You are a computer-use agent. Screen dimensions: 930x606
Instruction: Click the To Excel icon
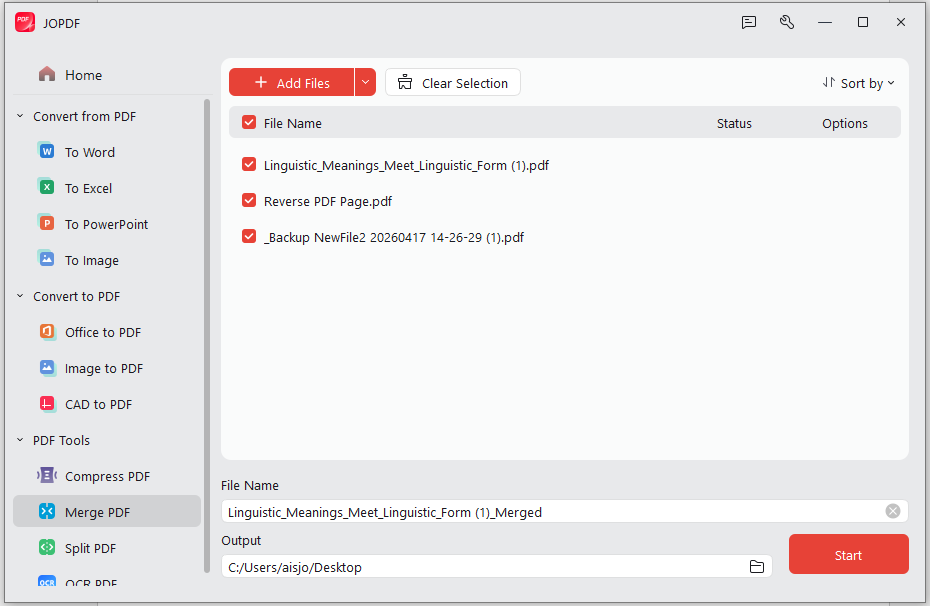47,187
